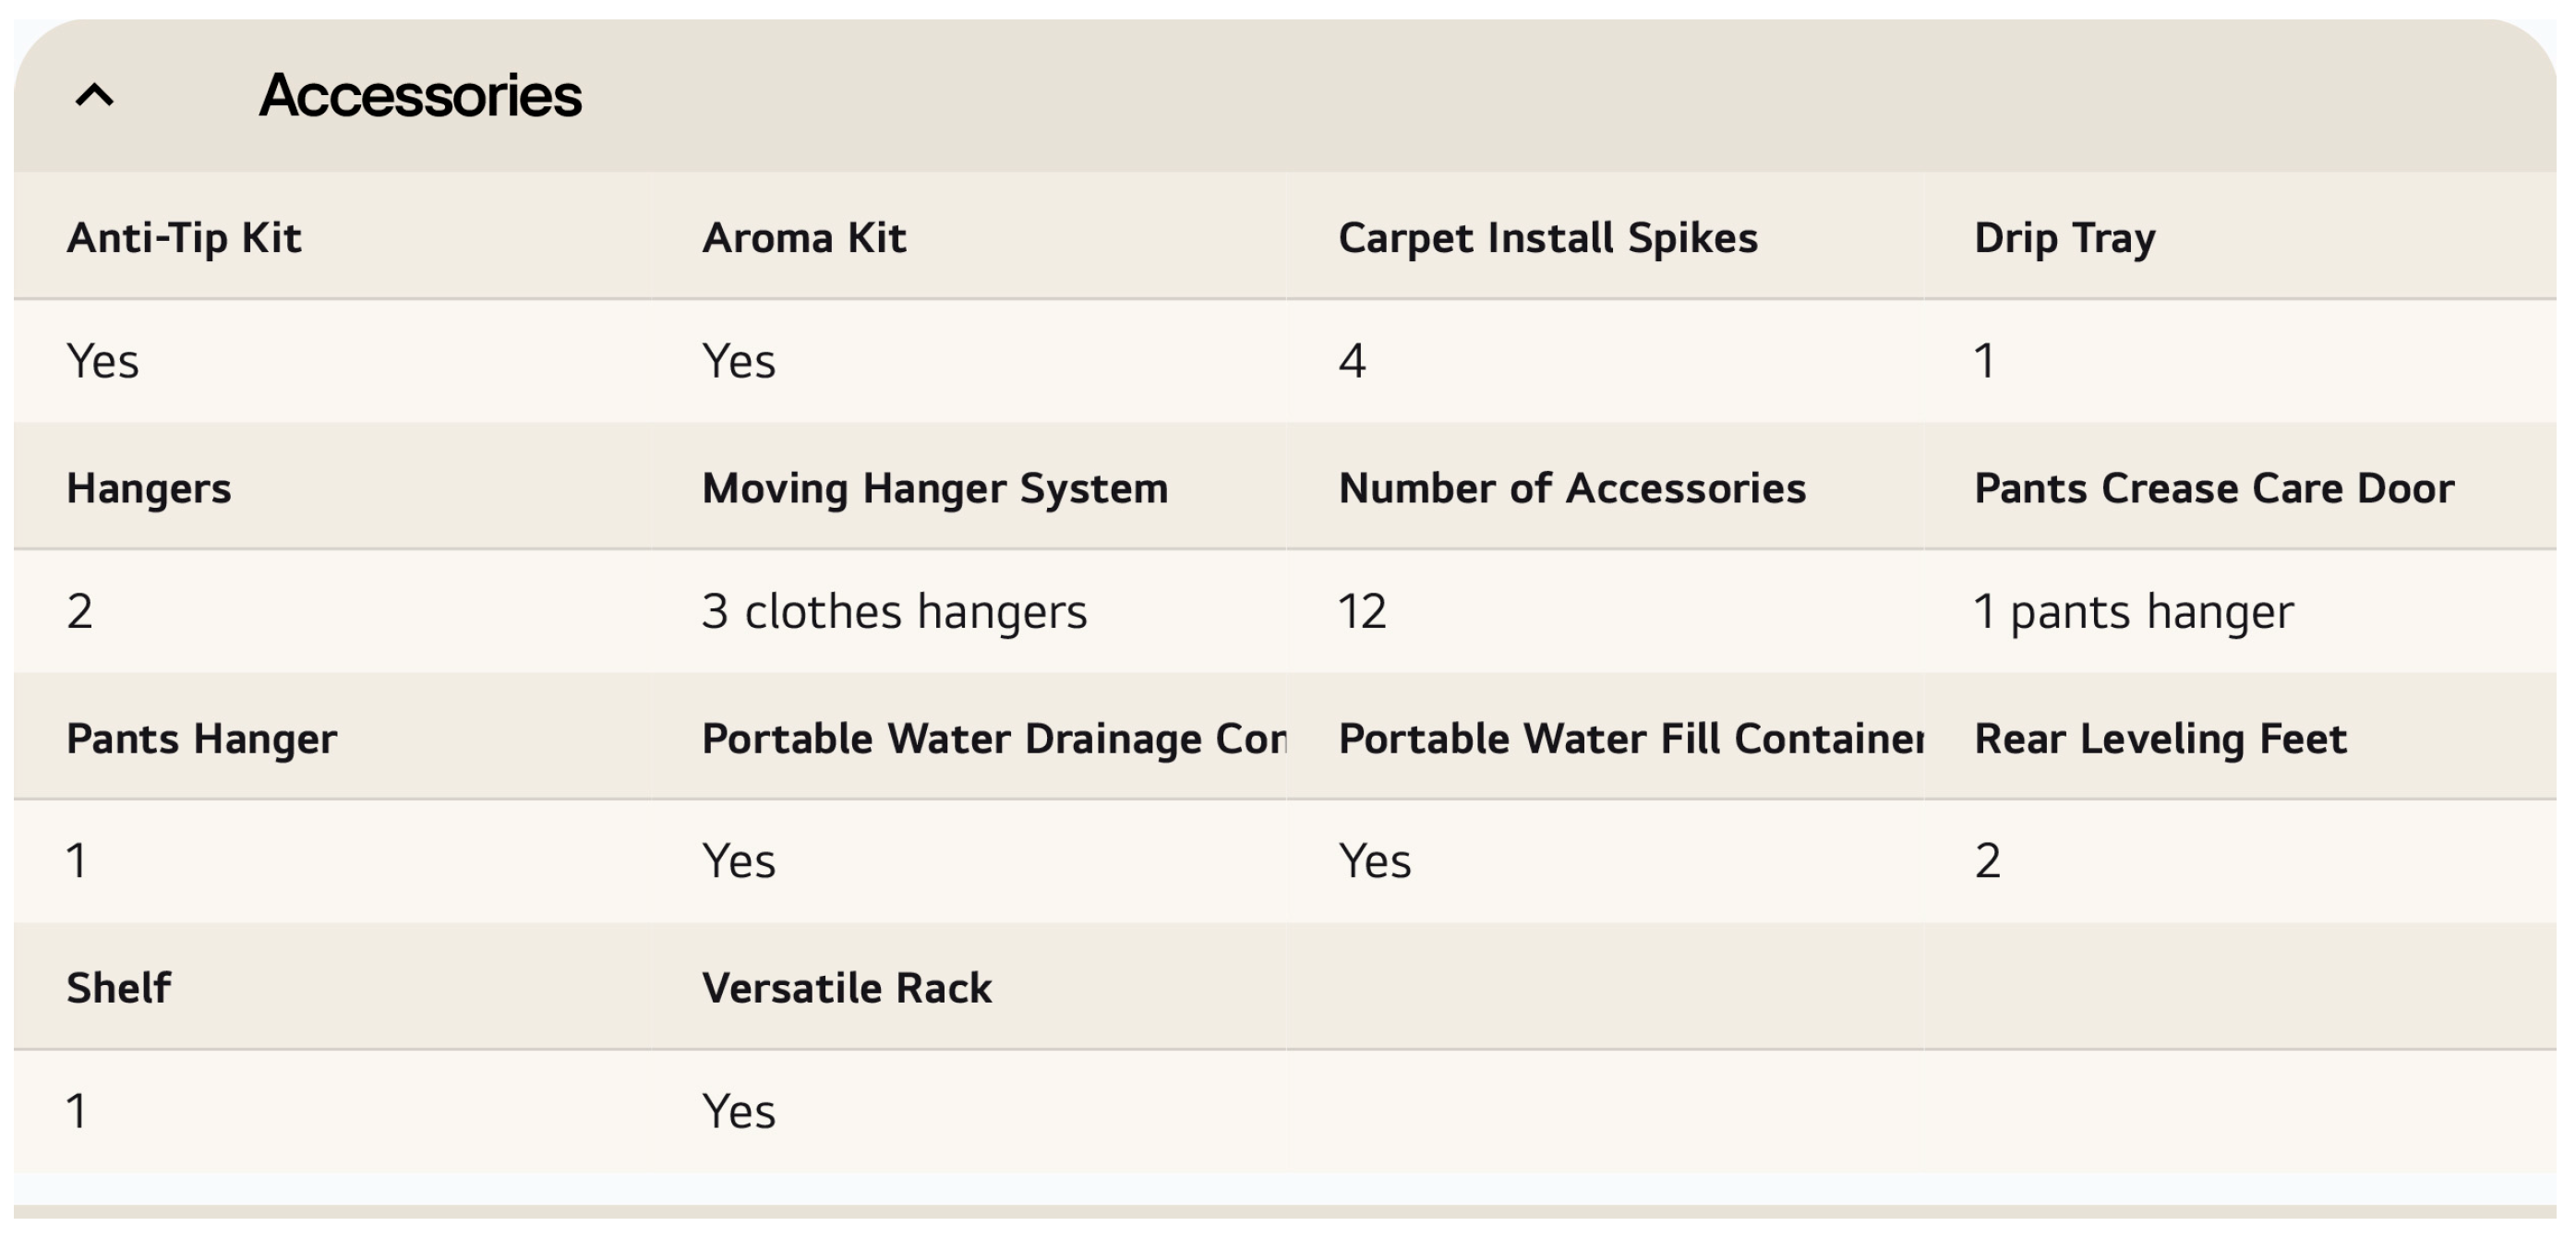The width and height of the screenshot is (2576, 1238).
Task: Click the value 12 under Number of Accessories
Action: tap(1362, 611)
